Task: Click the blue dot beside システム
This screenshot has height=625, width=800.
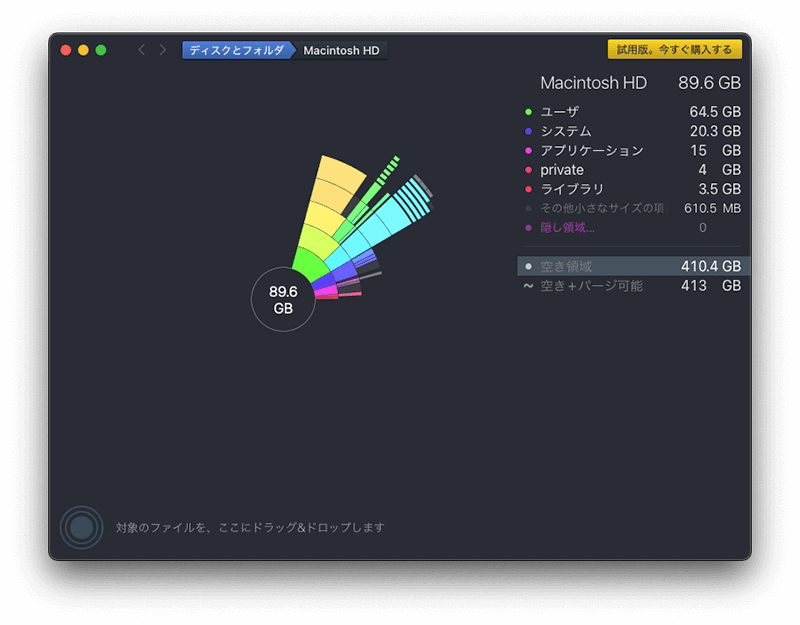Action: pyautogui.click(x=529, y=131)
